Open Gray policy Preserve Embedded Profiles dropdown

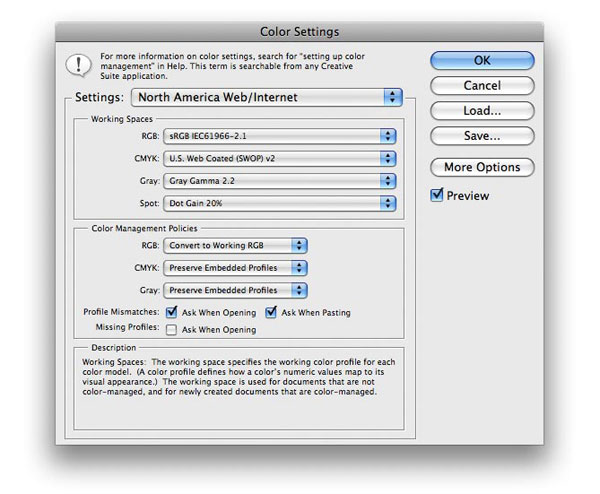tap(236, 290)
